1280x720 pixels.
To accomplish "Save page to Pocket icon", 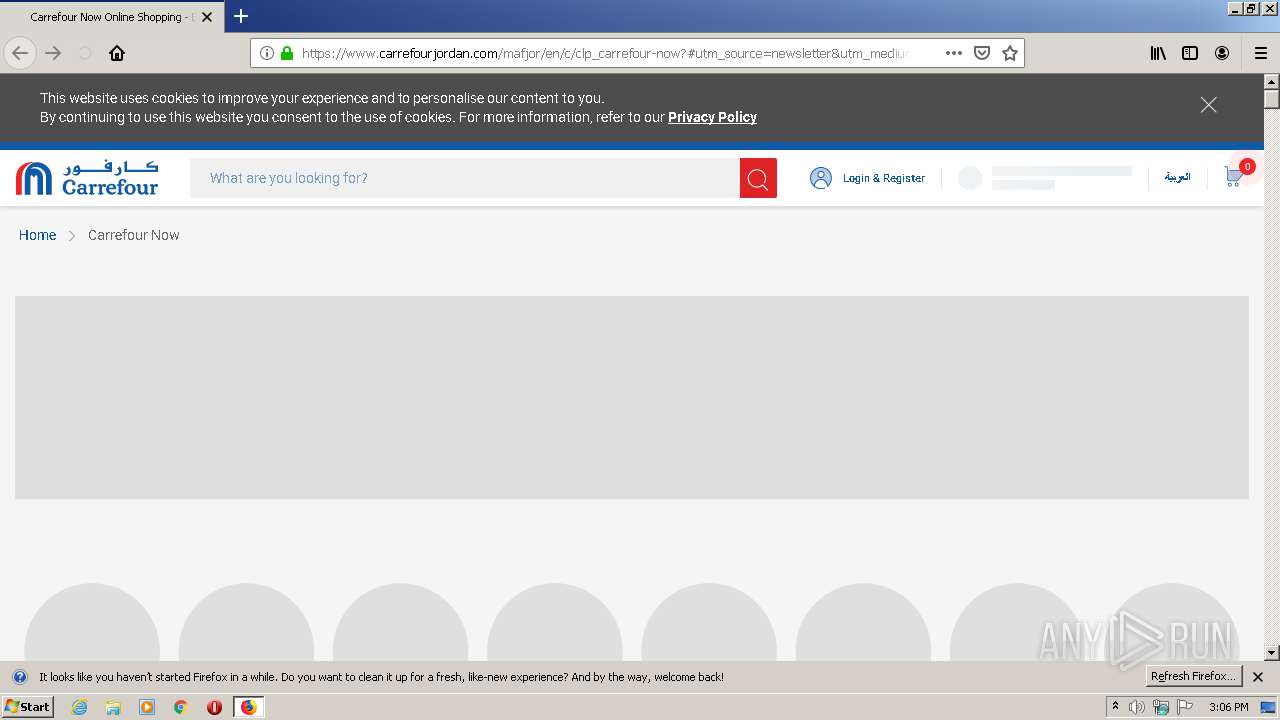I will point(982,53).
